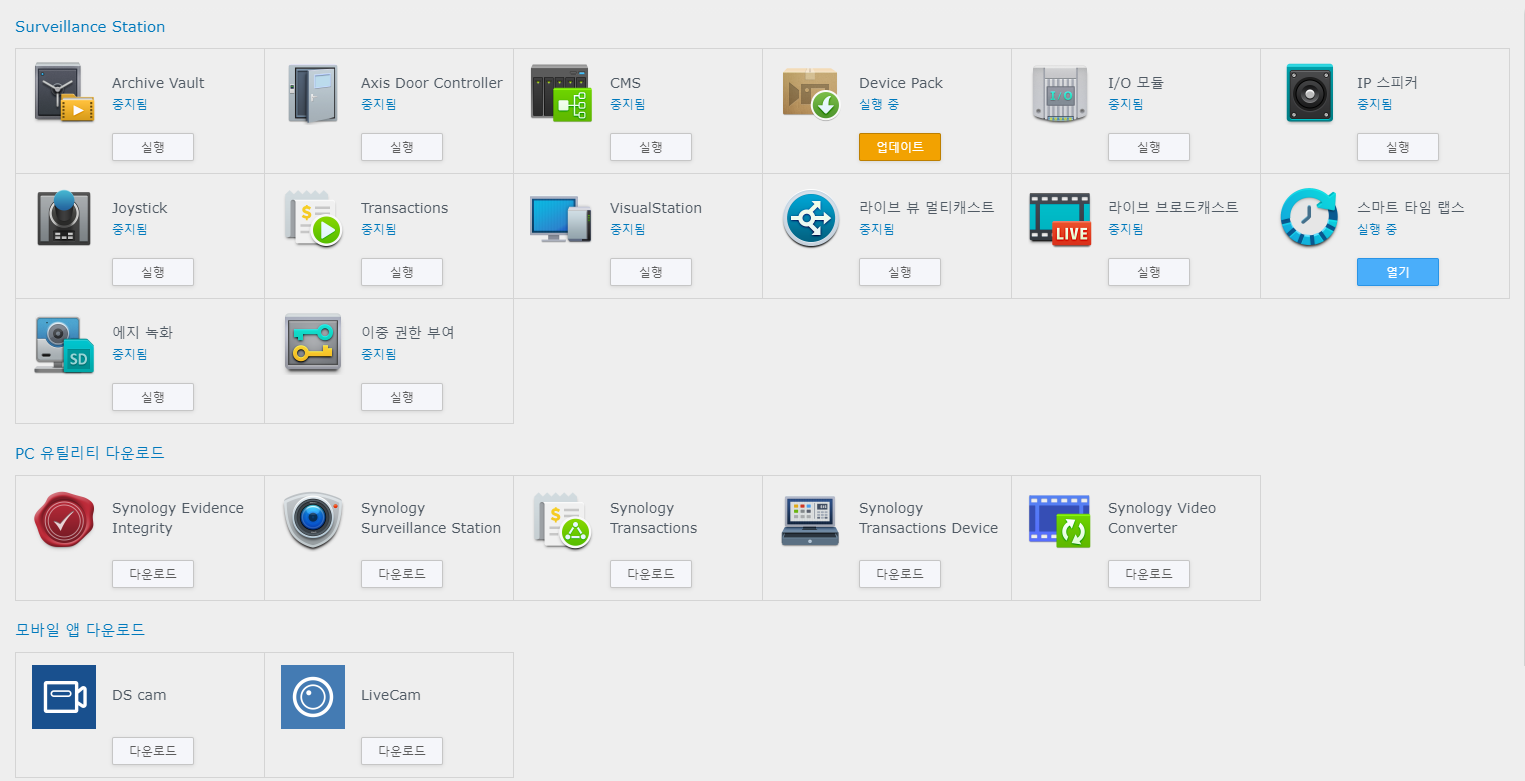Click the Transactions receipt icon

(313, 218)
